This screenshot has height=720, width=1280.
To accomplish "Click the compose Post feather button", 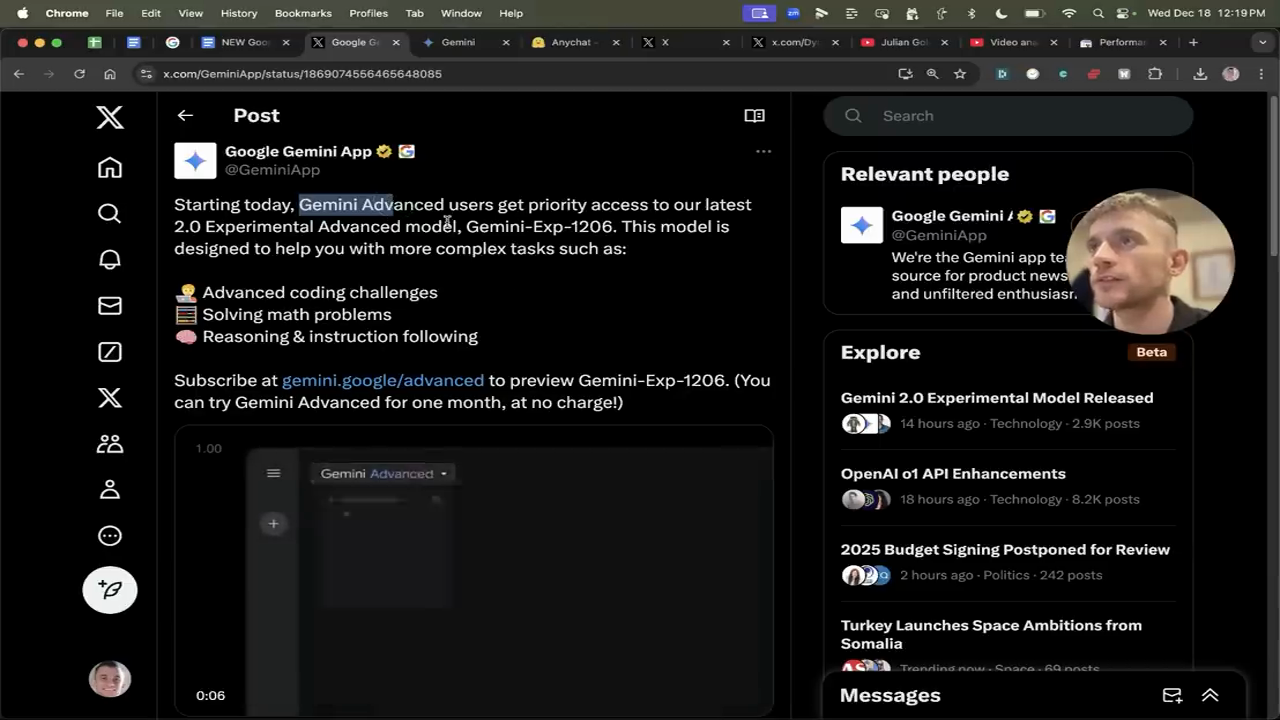I will (x=110, y=590).
